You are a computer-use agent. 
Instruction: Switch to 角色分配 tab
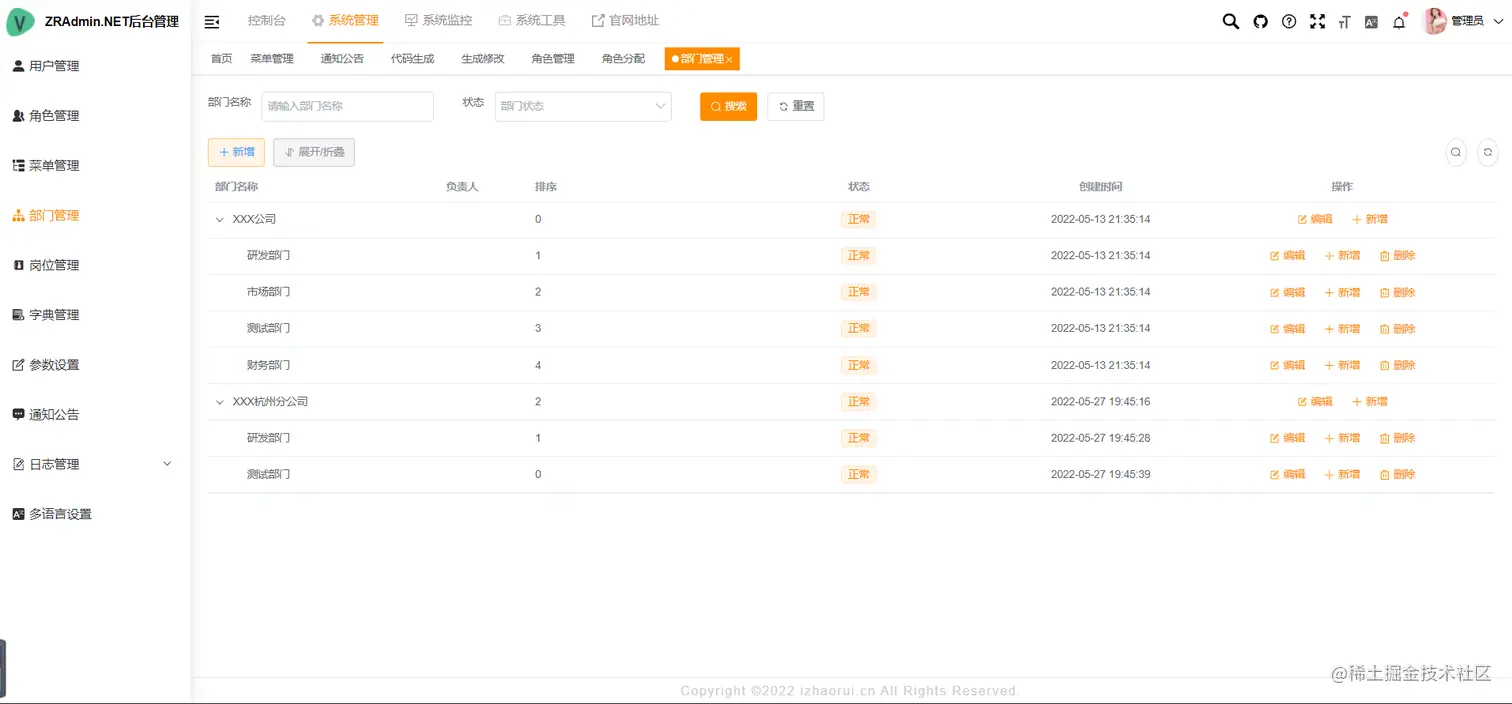click(x=623, y=59)
